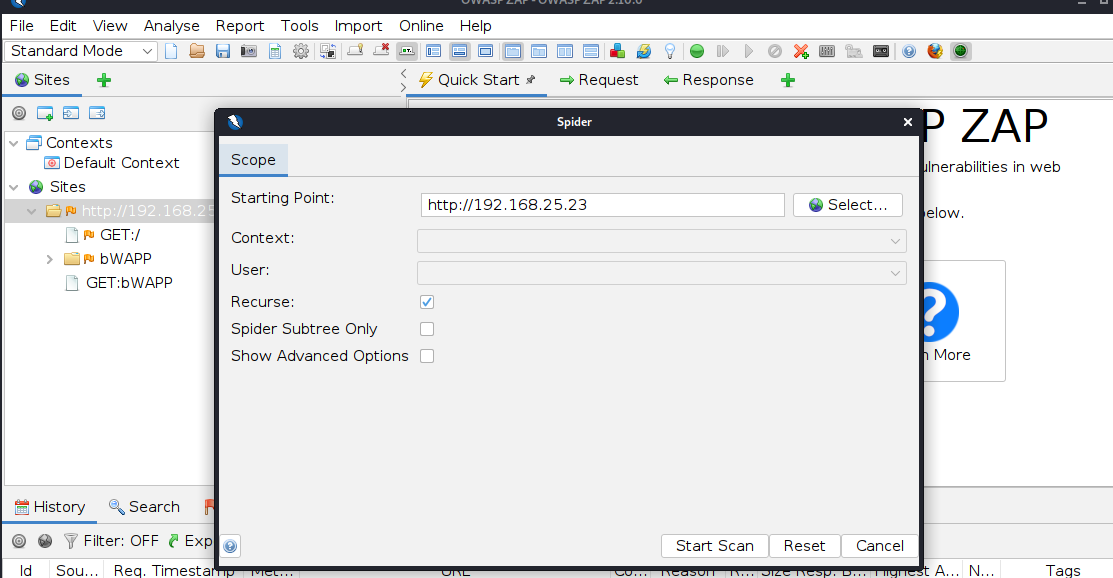Switch to the Response tab
Image resolution: width=1113 pixels, height=578 pixels.
pos(708,80)
